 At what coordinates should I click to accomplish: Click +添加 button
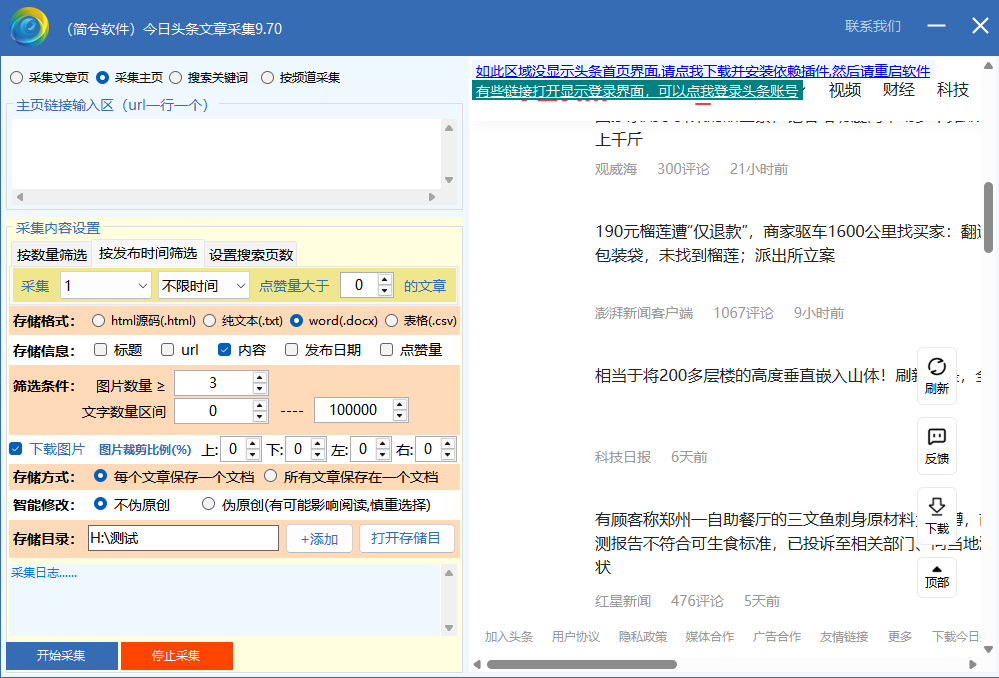(319, 539)
